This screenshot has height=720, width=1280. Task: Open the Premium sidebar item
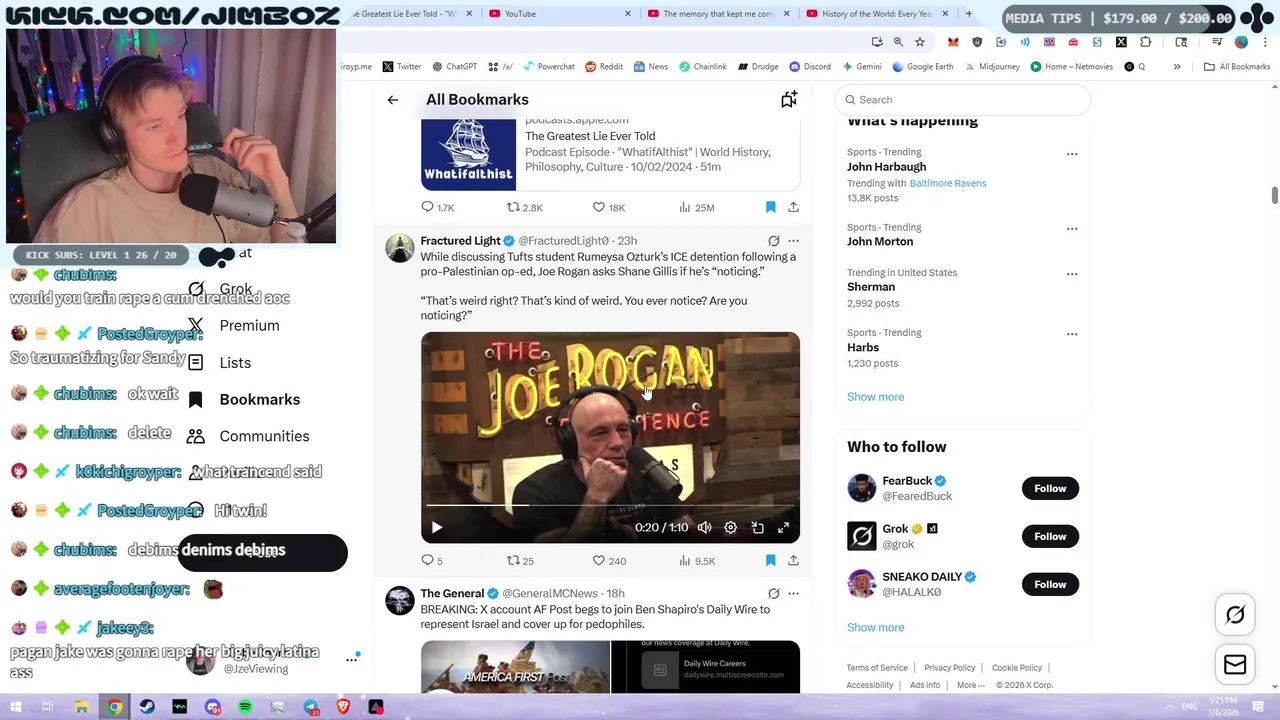click(x=233, y=326)
